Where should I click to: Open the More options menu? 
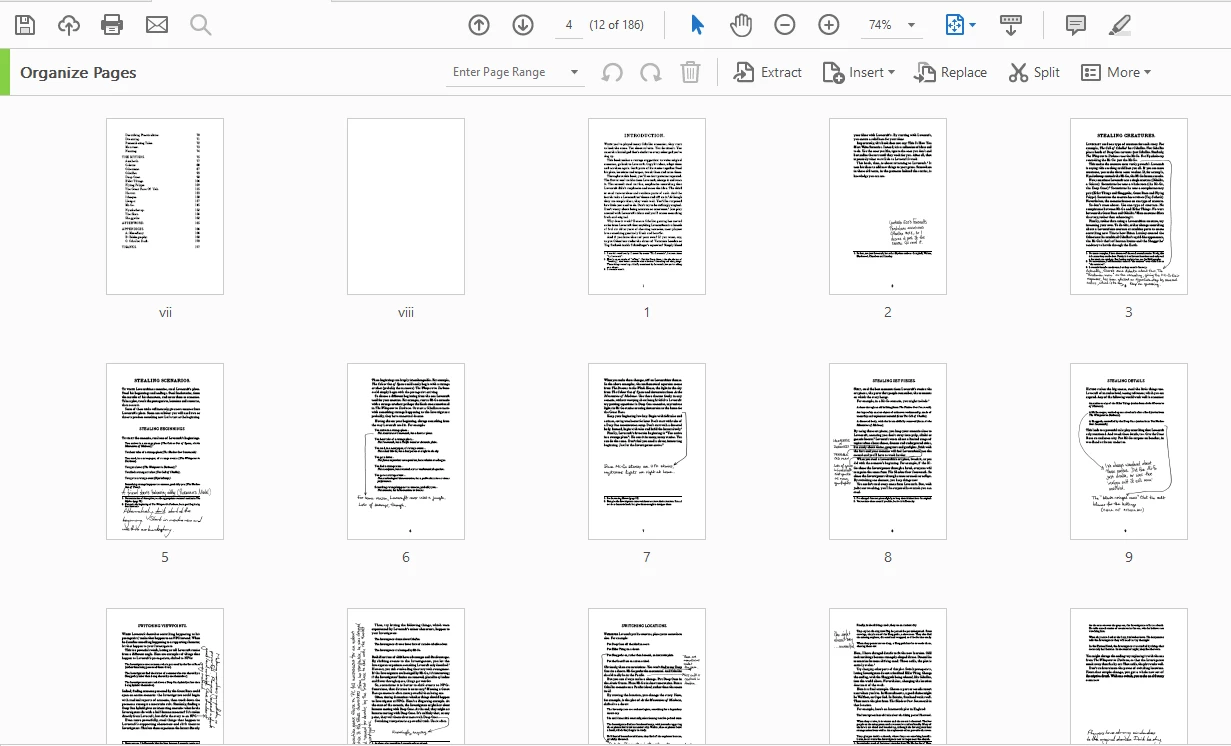[x=1116, y=72]
